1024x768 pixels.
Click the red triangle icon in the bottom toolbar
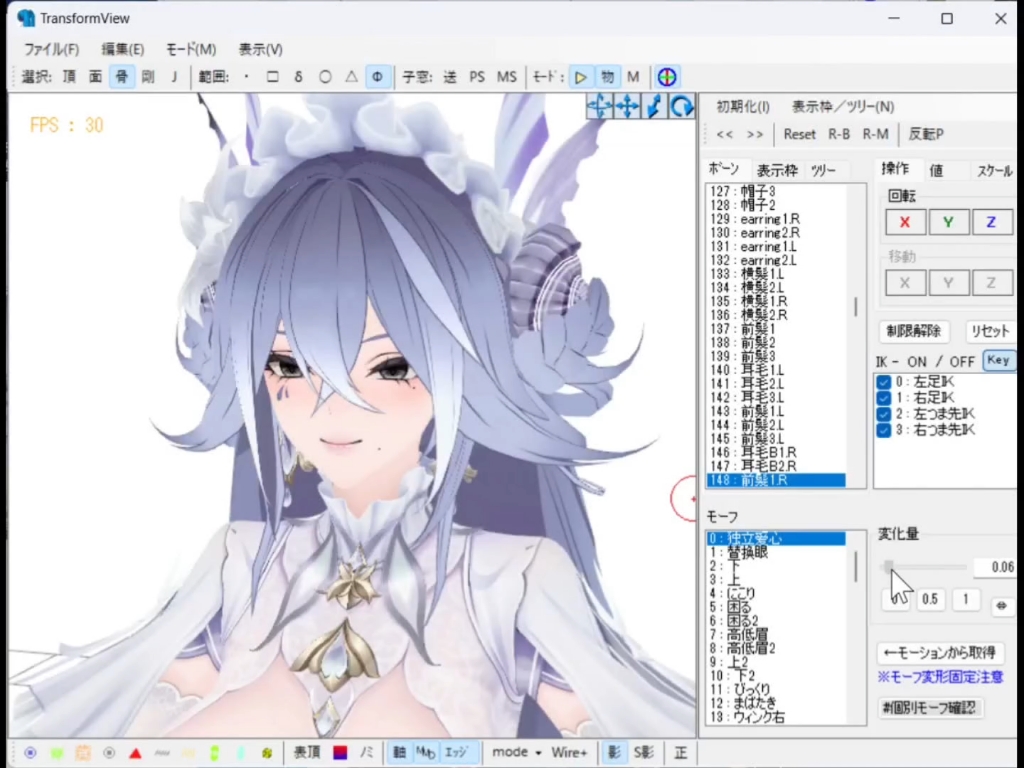pos(135,753)
